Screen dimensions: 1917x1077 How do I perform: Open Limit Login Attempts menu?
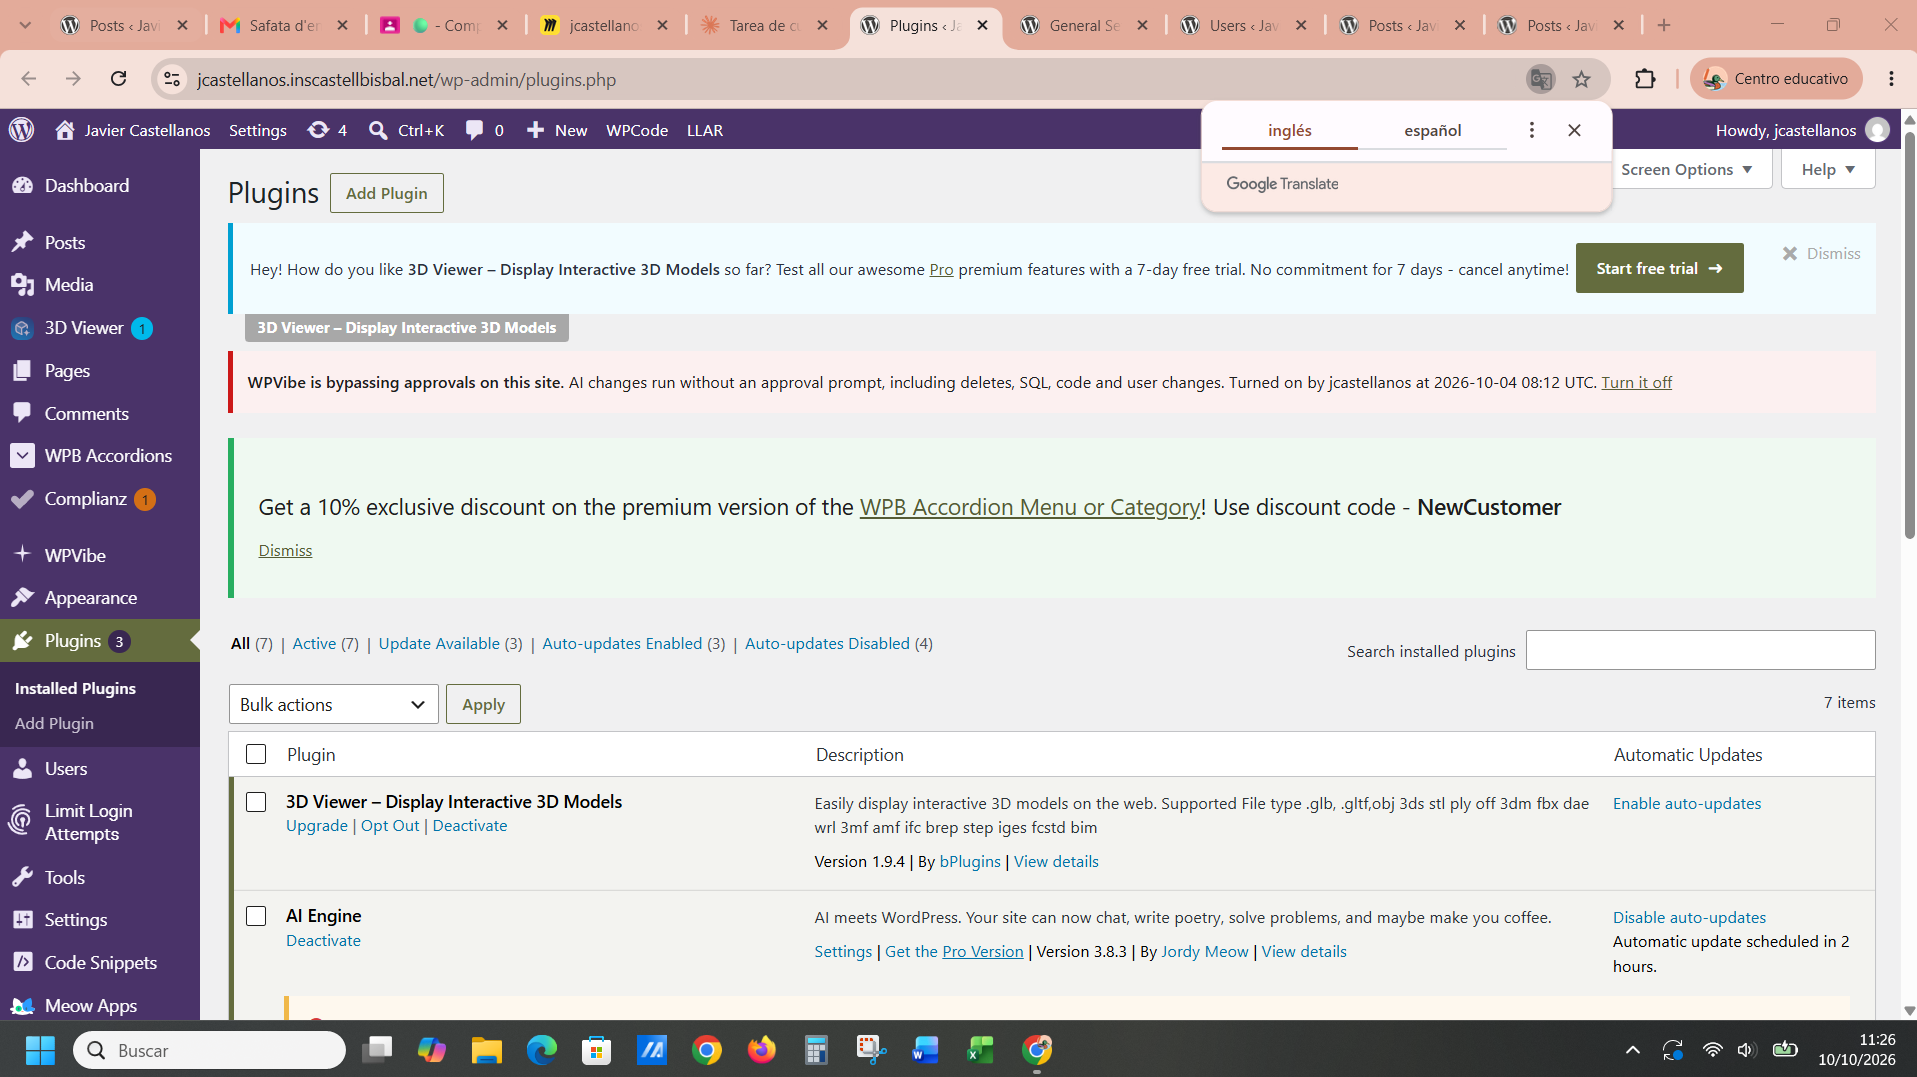tap(89, 822)
